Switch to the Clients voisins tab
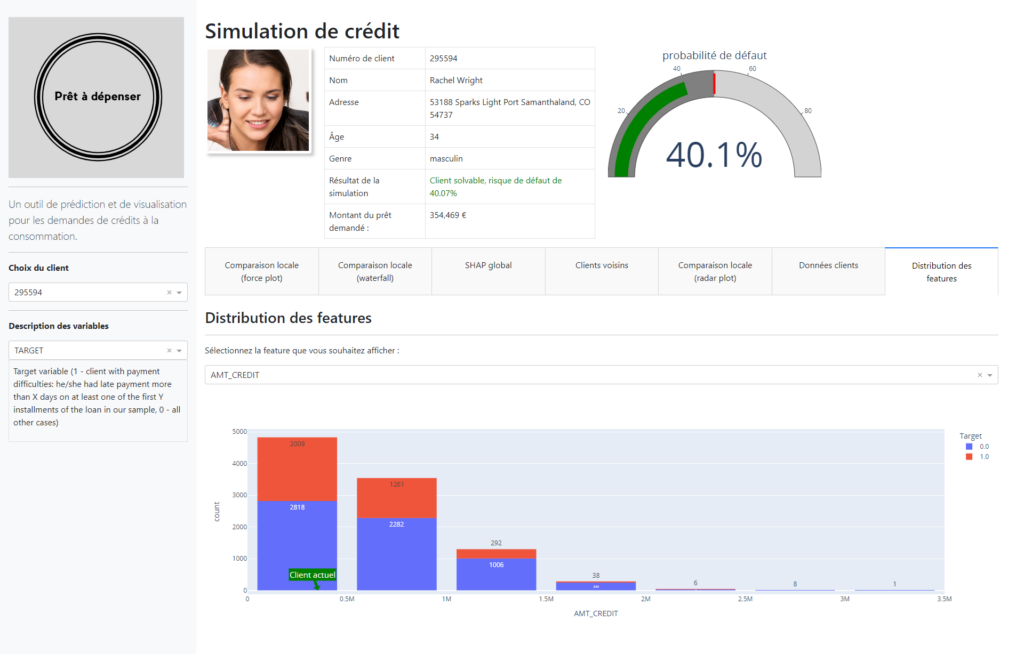 point(601,265)
